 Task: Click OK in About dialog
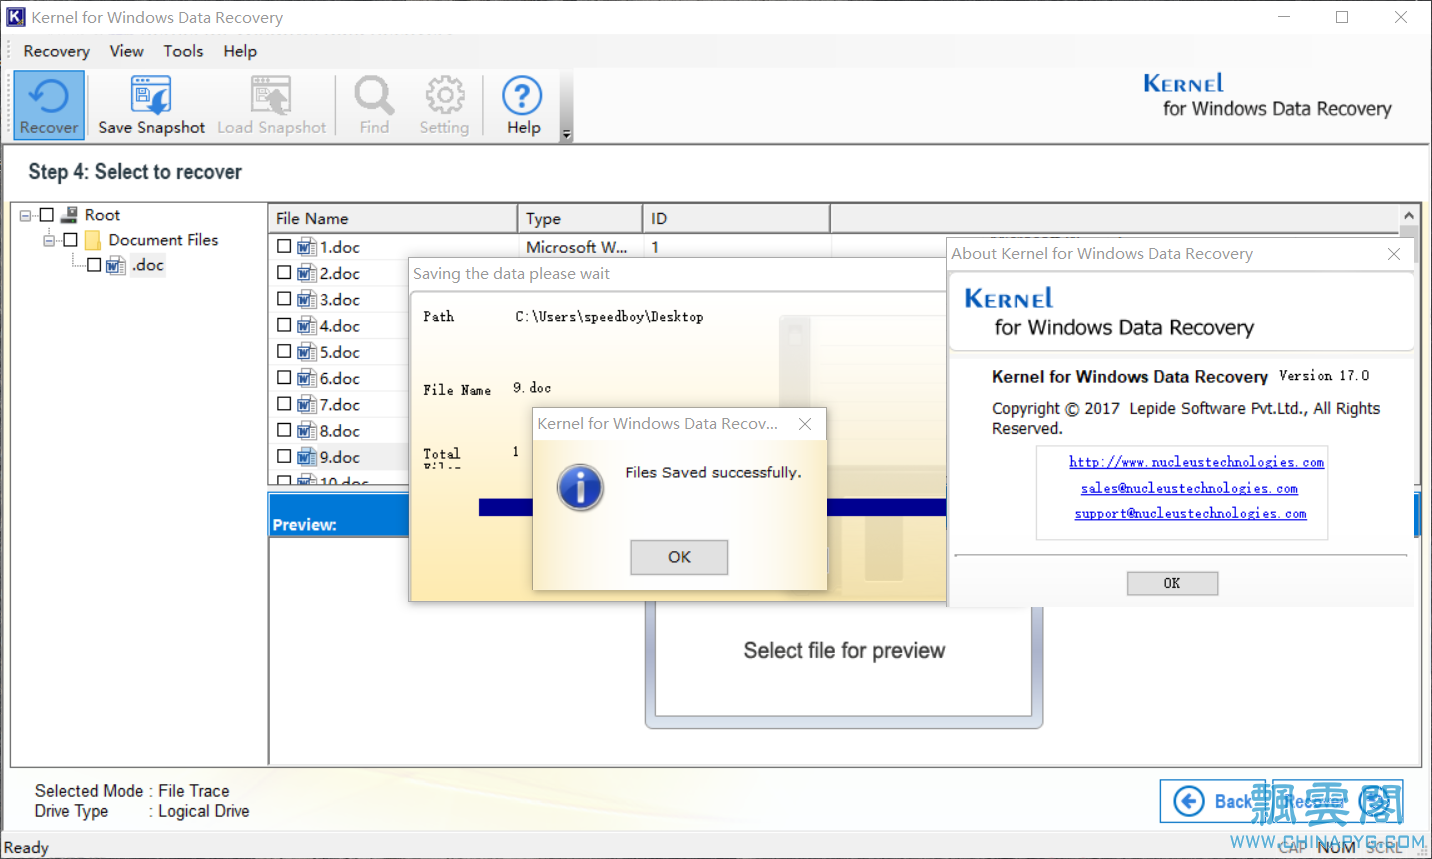1172,583
